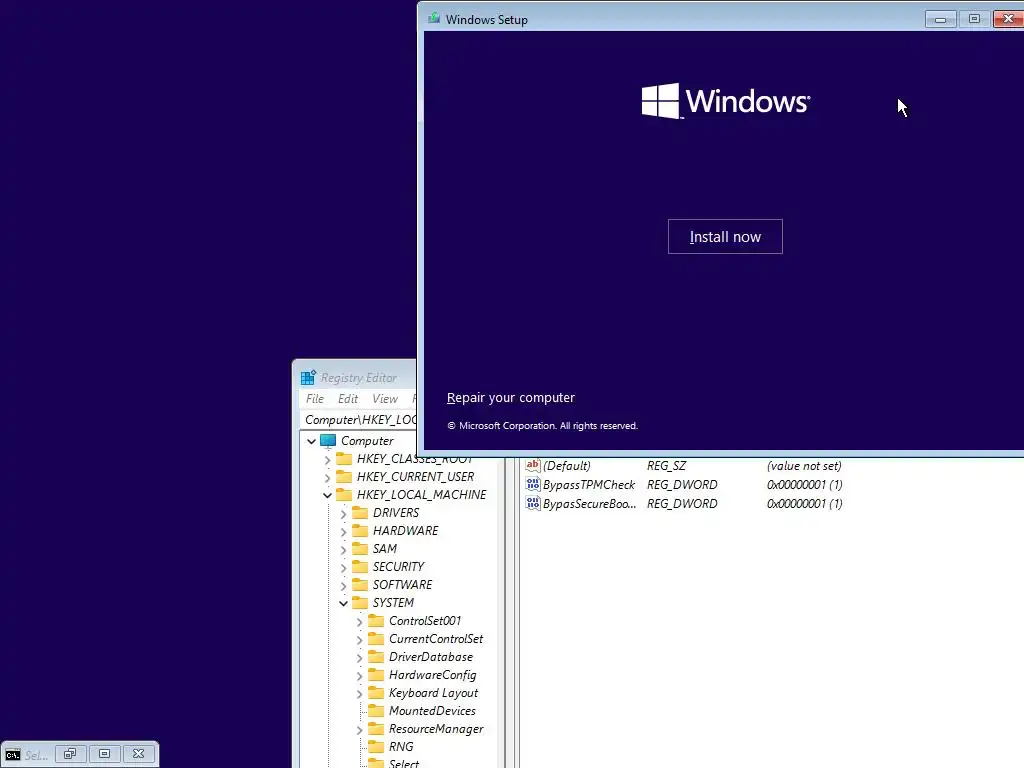Select ControlSet001 folder icon

[x=376, y=620]
